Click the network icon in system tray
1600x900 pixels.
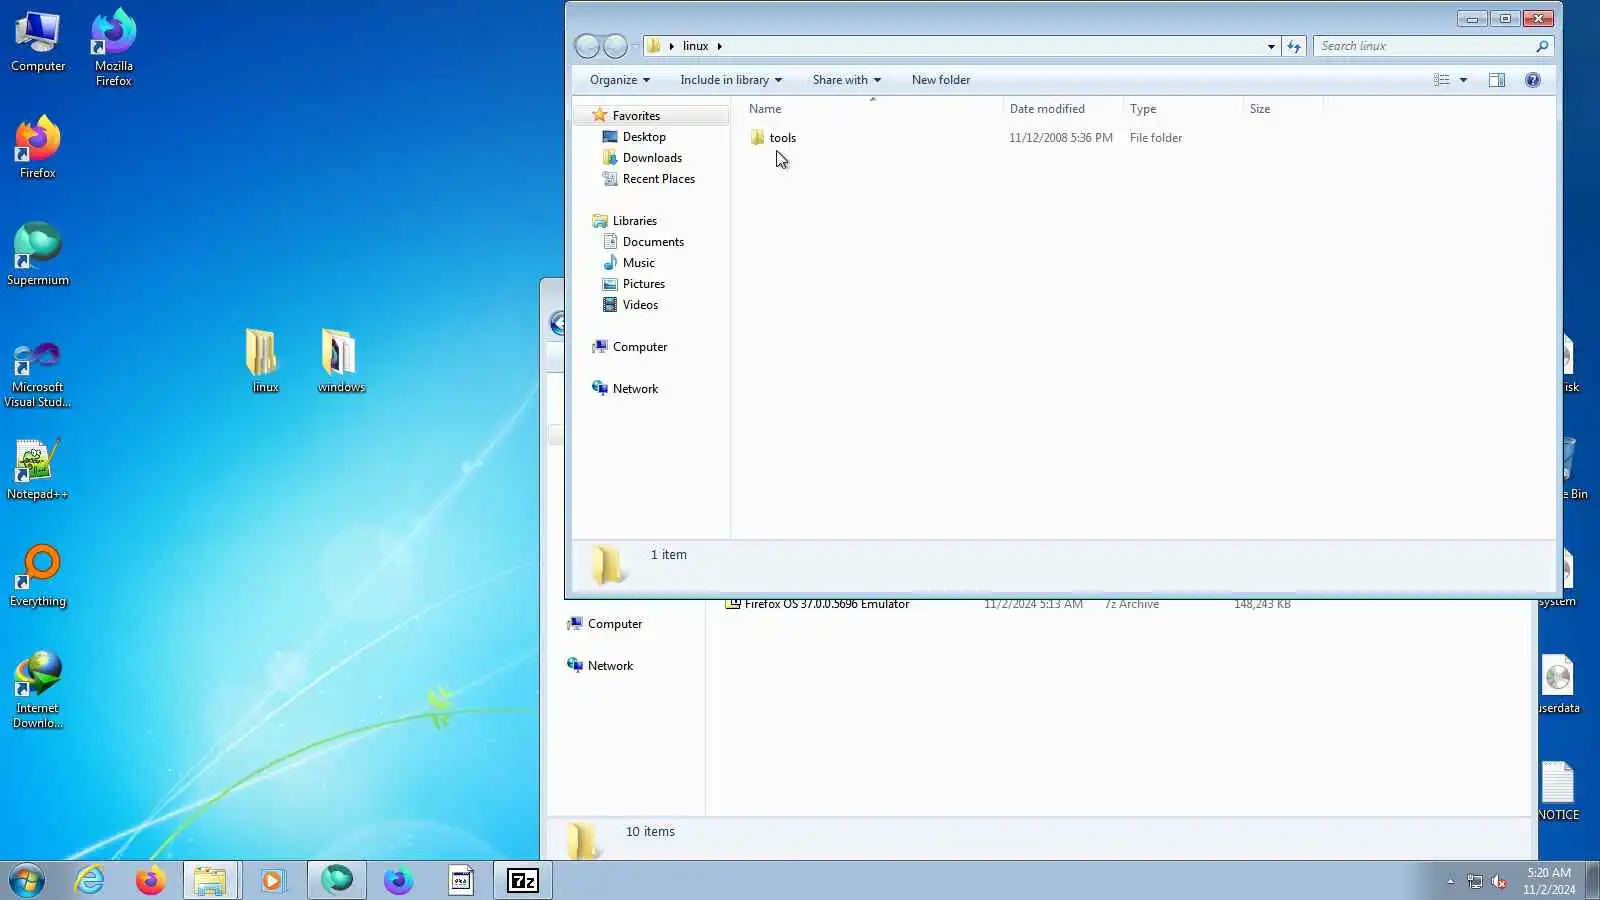1475,881
